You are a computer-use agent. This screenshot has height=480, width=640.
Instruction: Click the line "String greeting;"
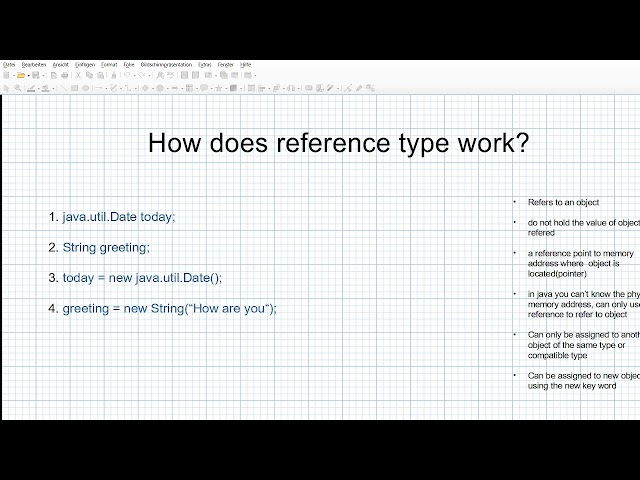[x=106, y=248]
